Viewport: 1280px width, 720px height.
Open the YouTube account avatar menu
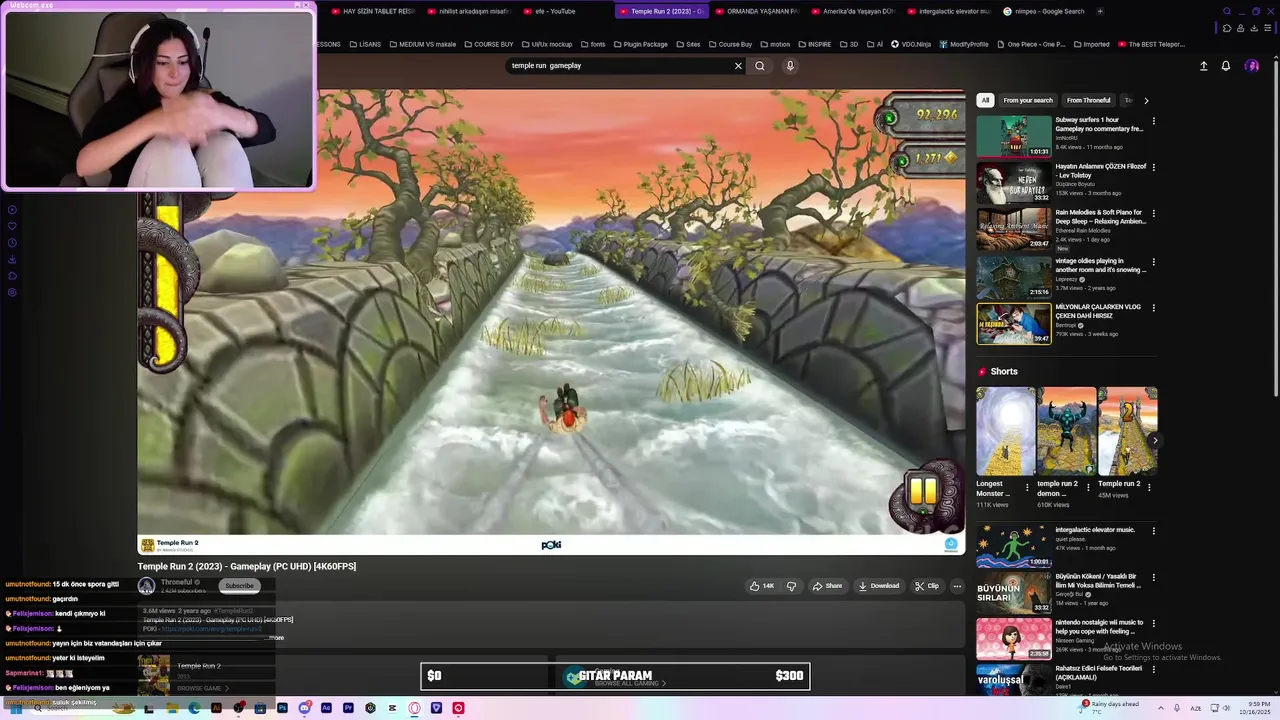[x=1252, y=66]
